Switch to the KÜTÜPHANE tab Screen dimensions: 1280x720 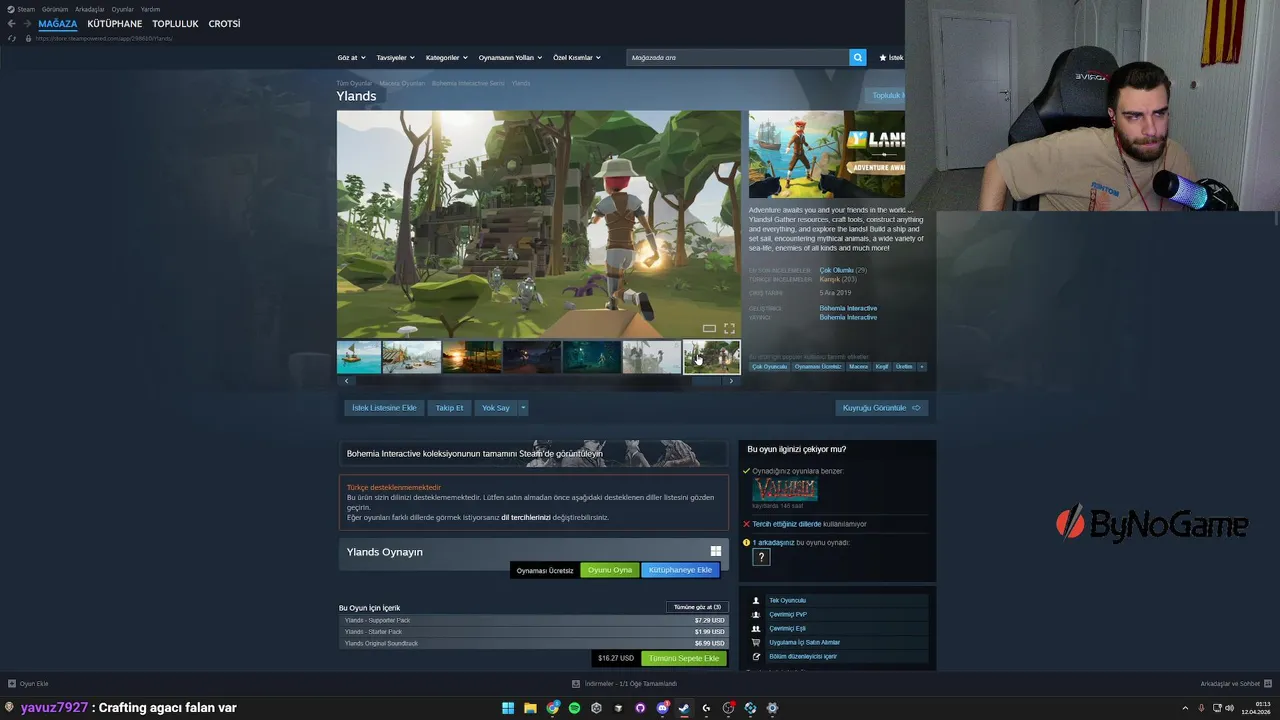[x=115, y=24]
